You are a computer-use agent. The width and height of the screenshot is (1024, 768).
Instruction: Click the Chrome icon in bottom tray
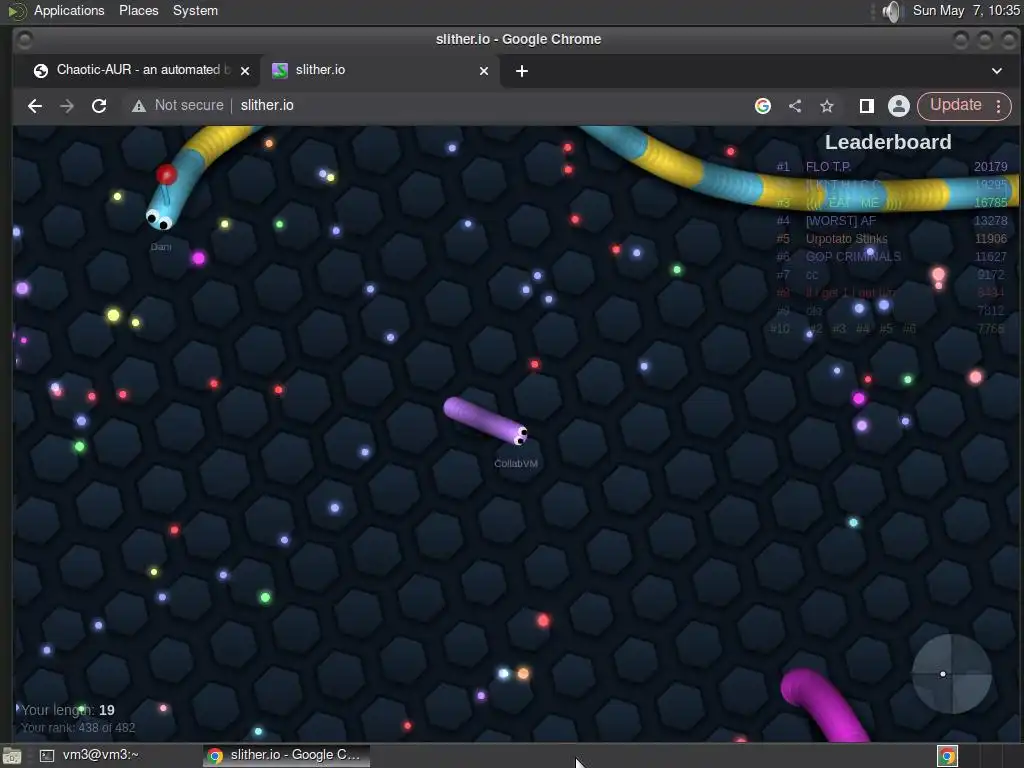948,756
